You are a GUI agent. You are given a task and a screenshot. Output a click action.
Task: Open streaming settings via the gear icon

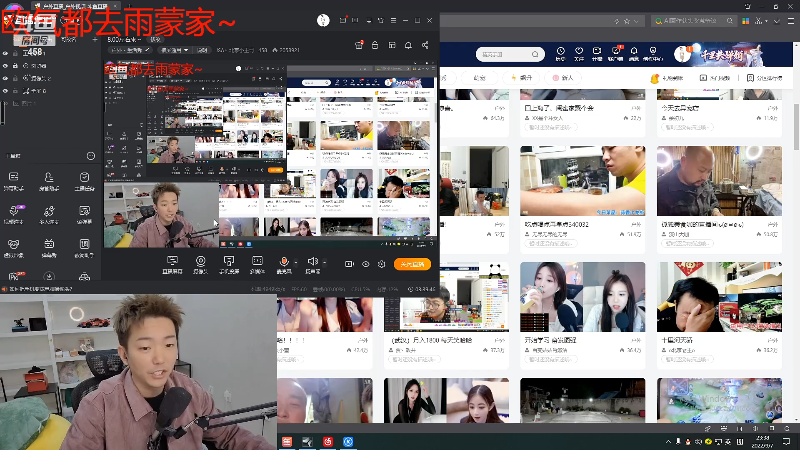click(382, 264)
